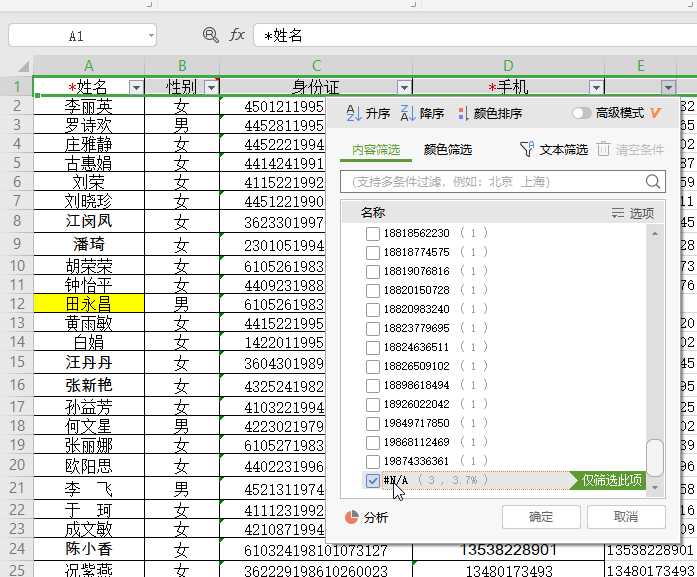Click the 文本筛选 funnel icon
The width and height of the screenshot is (697, 577).
point(527,149)
